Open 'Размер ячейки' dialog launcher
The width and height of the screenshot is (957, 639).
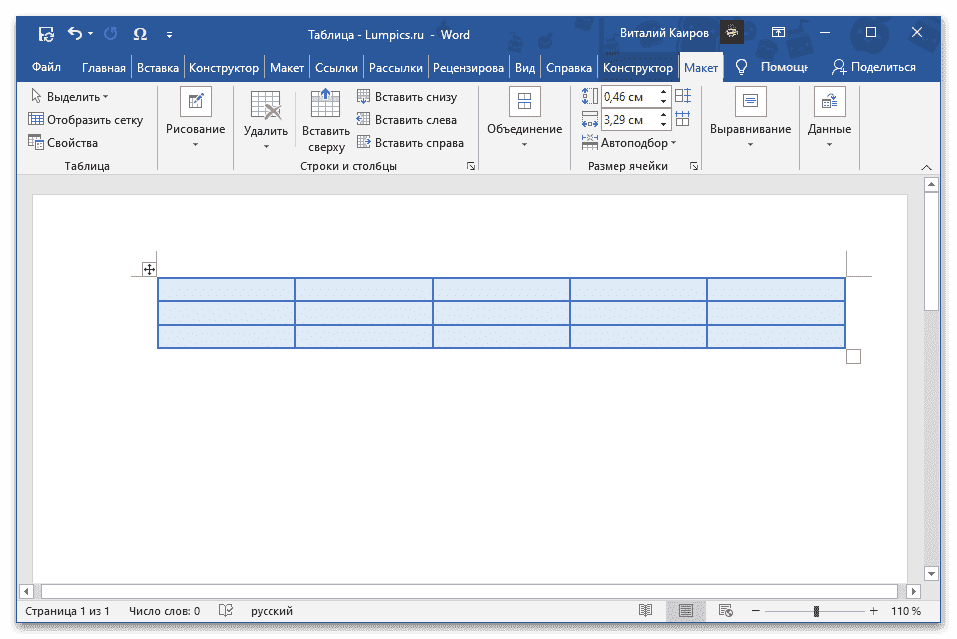click(x=694, y=166)
